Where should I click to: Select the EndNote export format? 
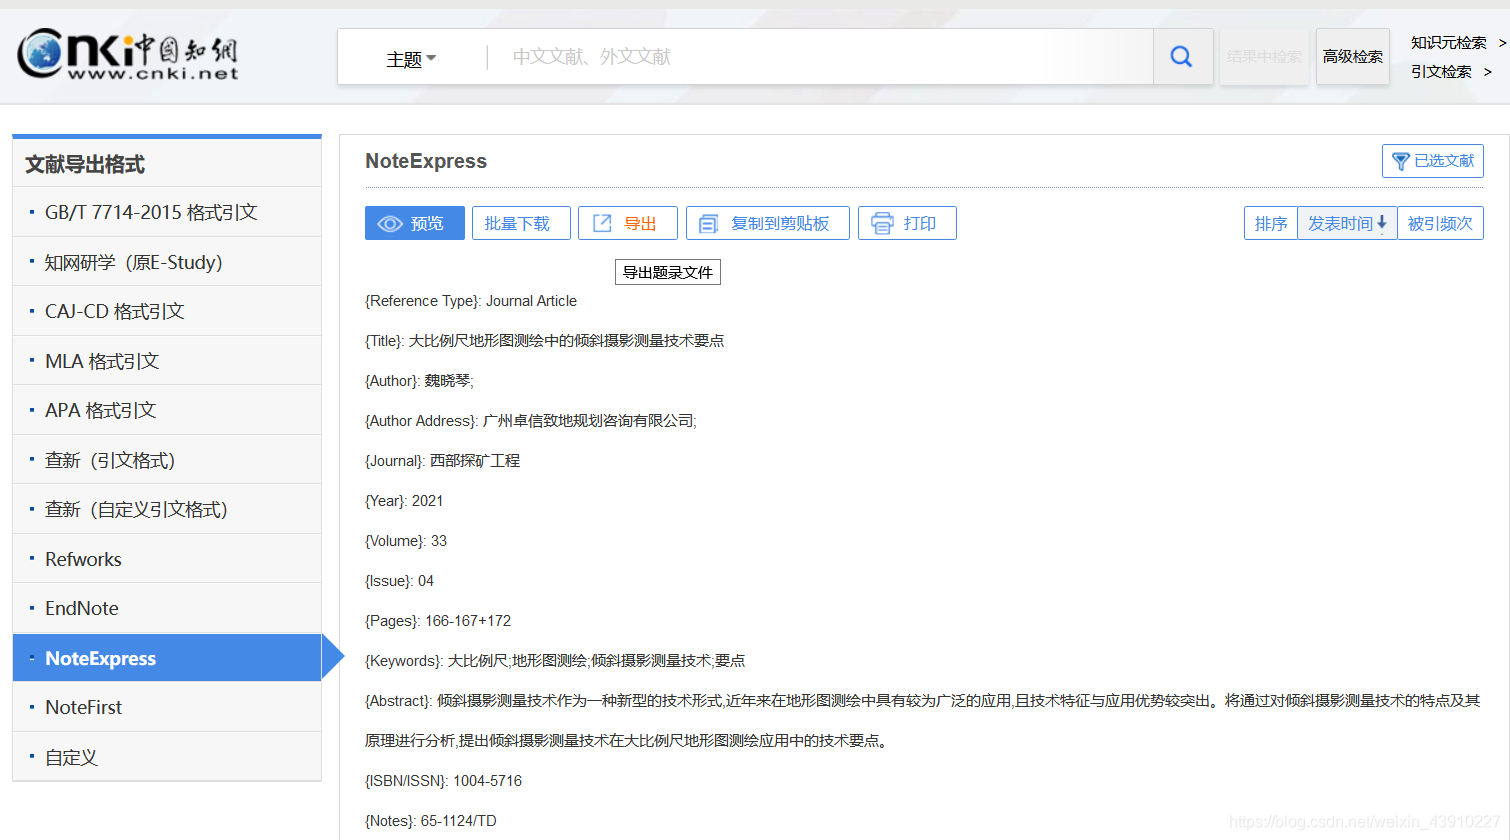coord(167,608)
